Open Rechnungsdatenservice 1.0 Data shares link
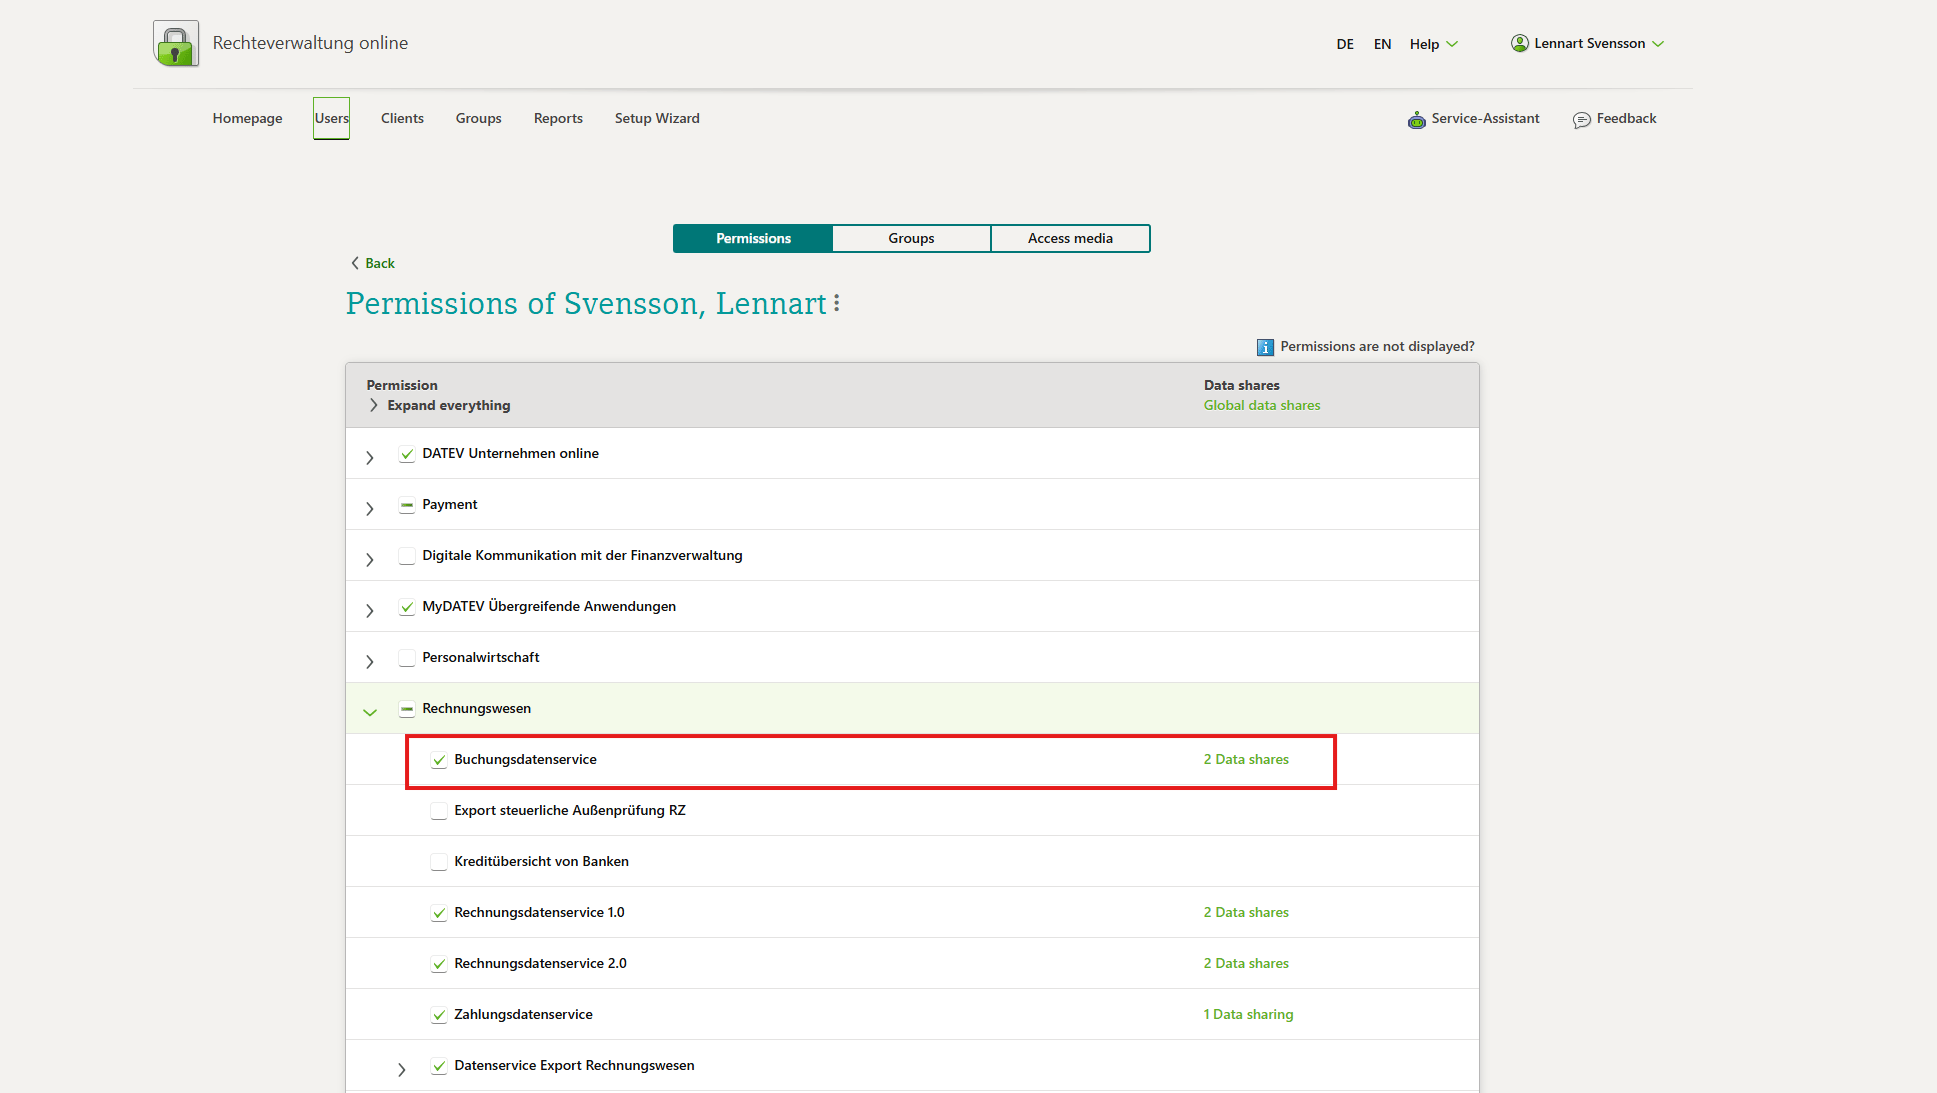Image resolution: width=1937 pixels, height=1093 pixels. tap(1246, 912)
